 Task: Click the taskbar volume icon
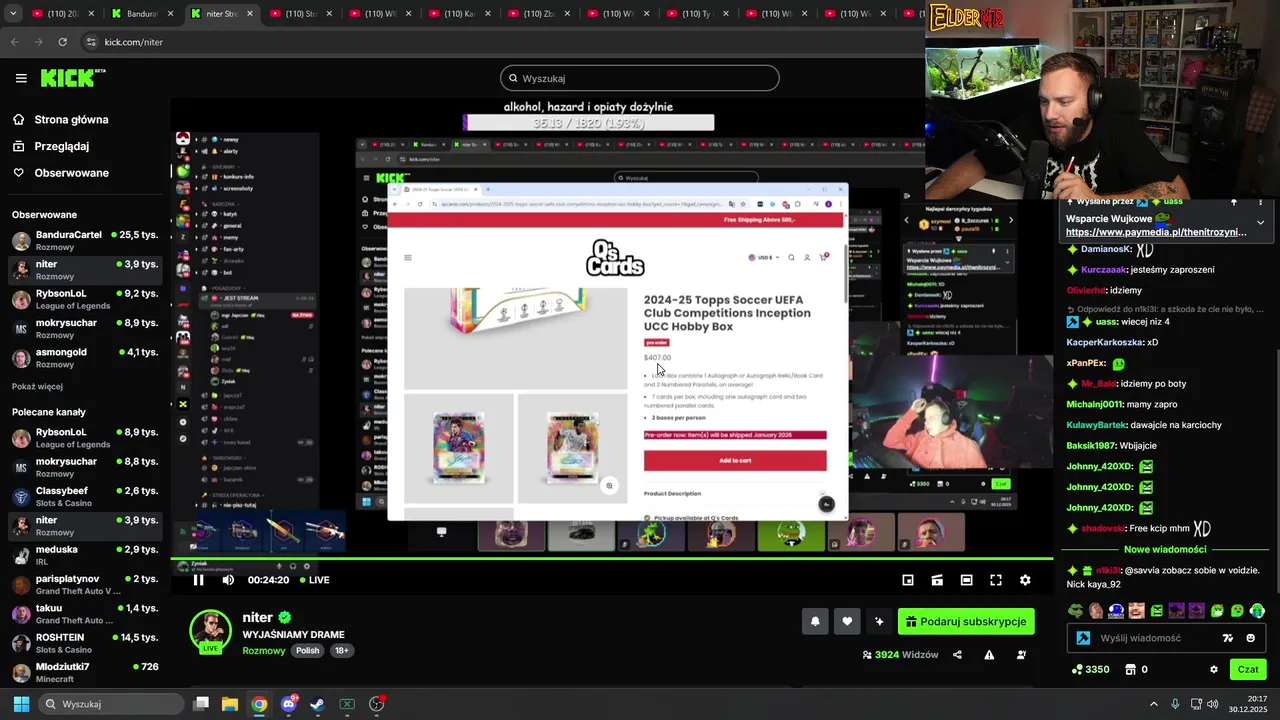(x=1212, y=704)
